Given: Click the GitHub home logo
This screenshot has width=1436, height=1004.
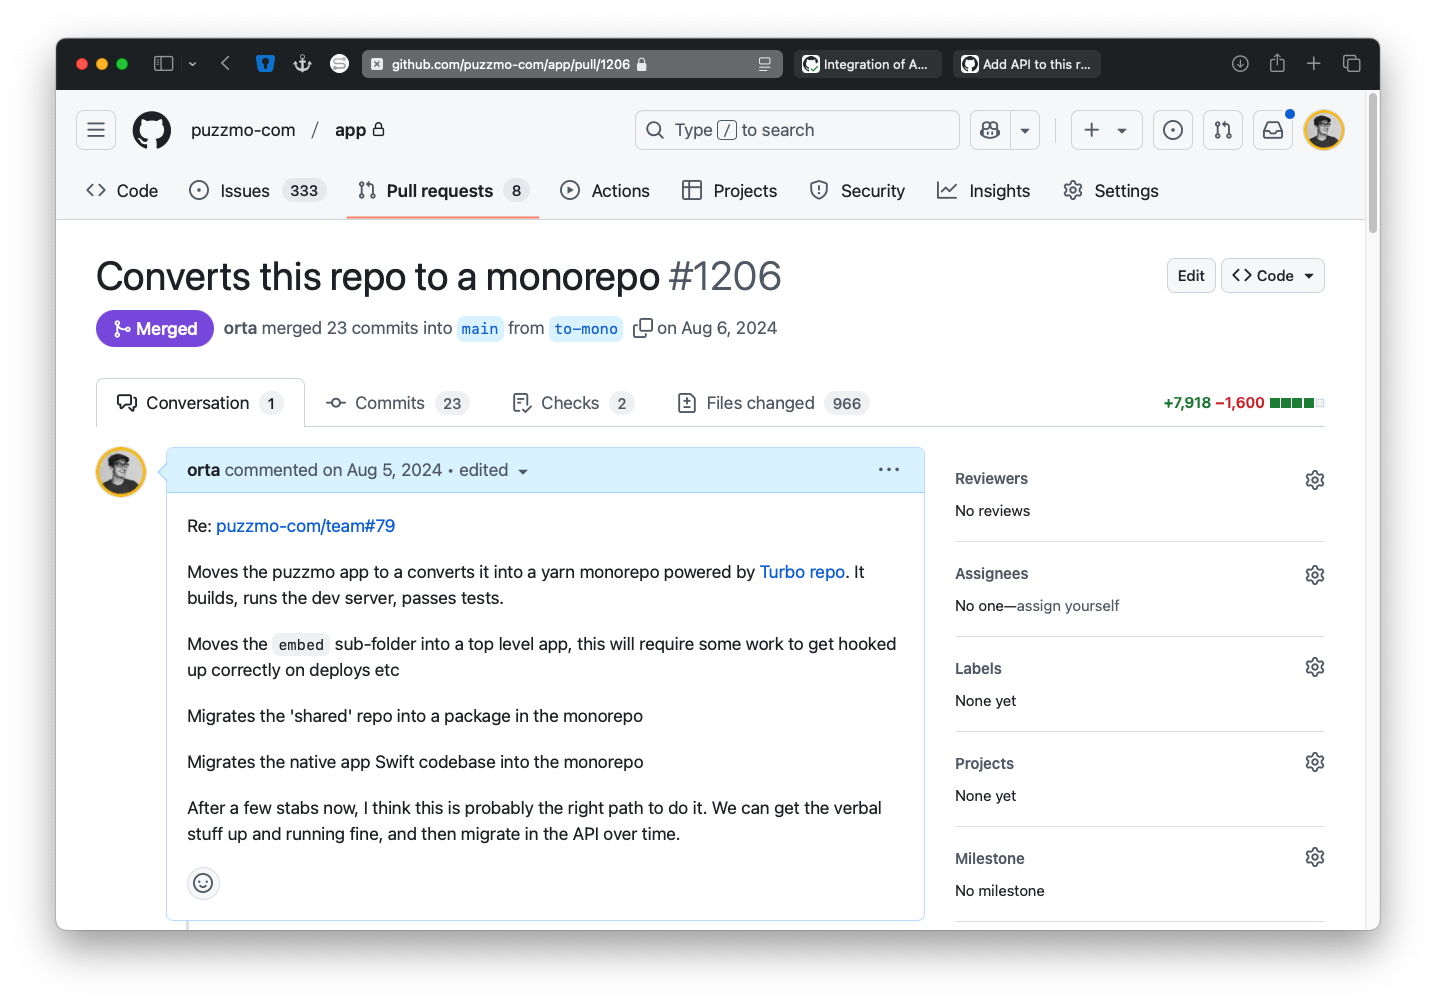Looking at the screenshot, I should [151, 129].
